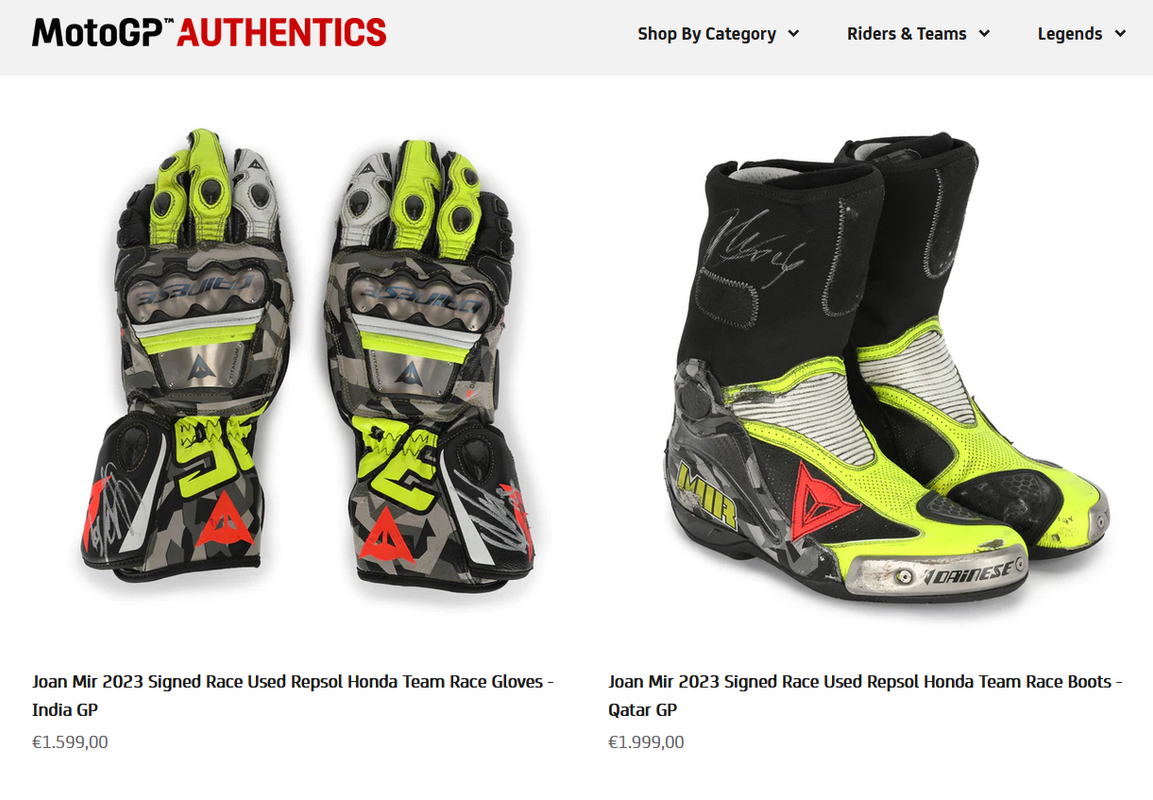Click the €1.999,00 boots price
The height and width of the screenshot is (800, 1153).
coord(646,742)
